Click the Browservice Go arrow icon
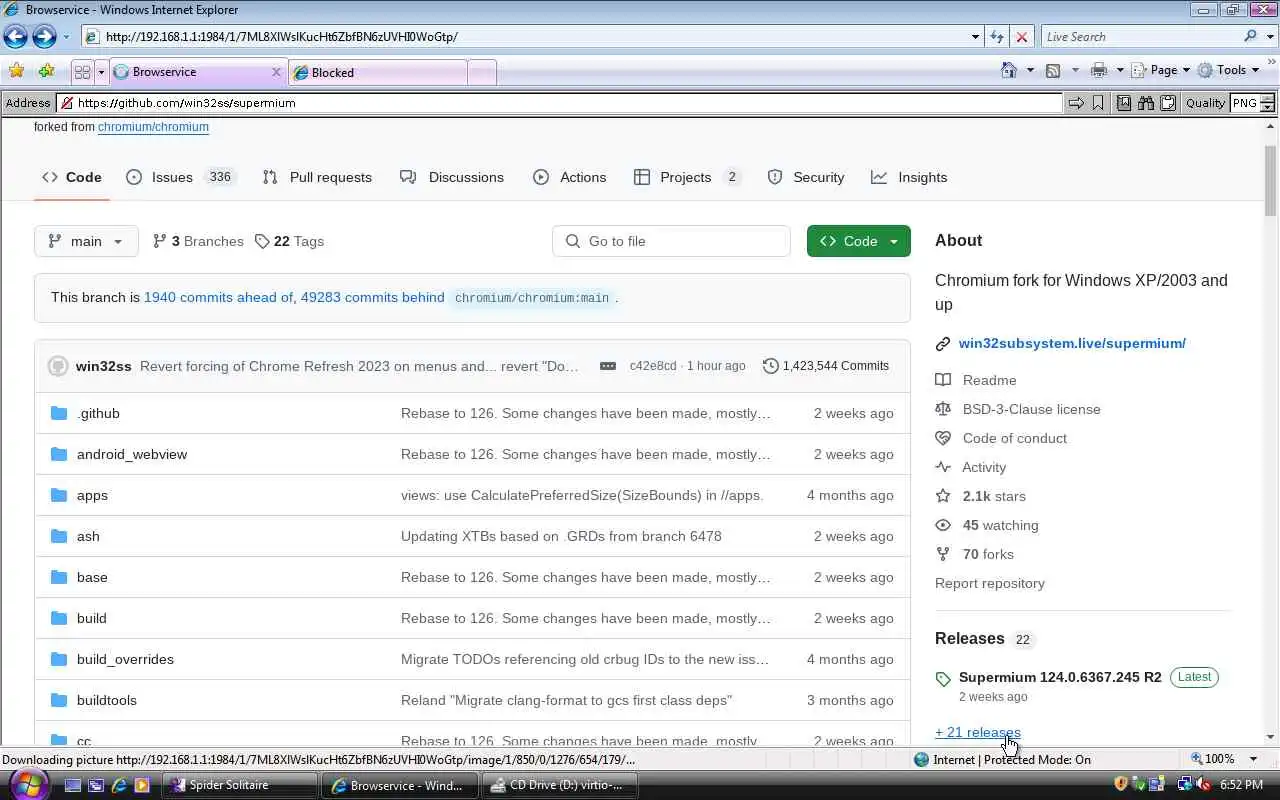The image size is (1280, 800). (x=1076, y=103)
